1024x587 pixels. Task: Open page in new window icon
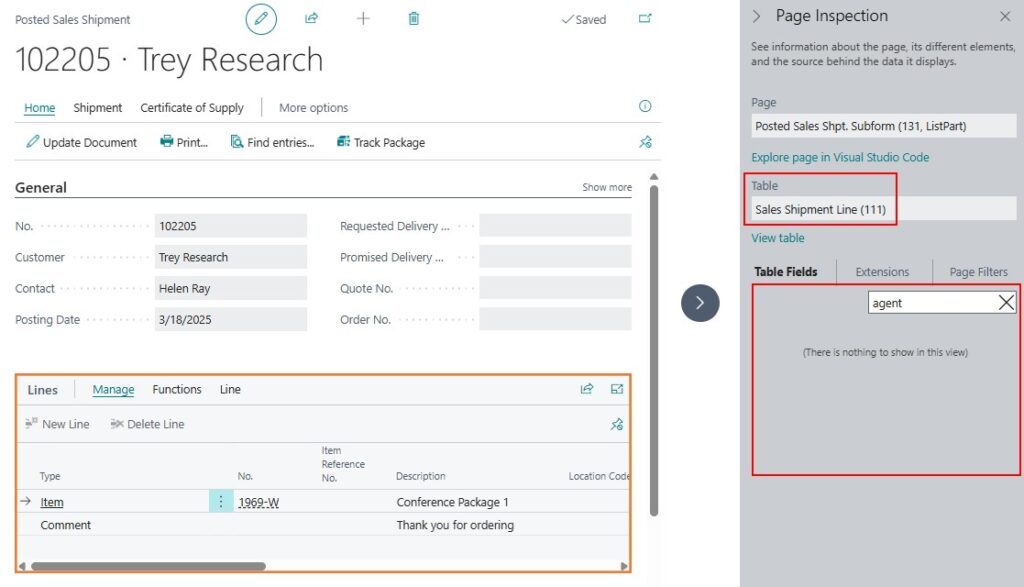[x=644, y=19]
